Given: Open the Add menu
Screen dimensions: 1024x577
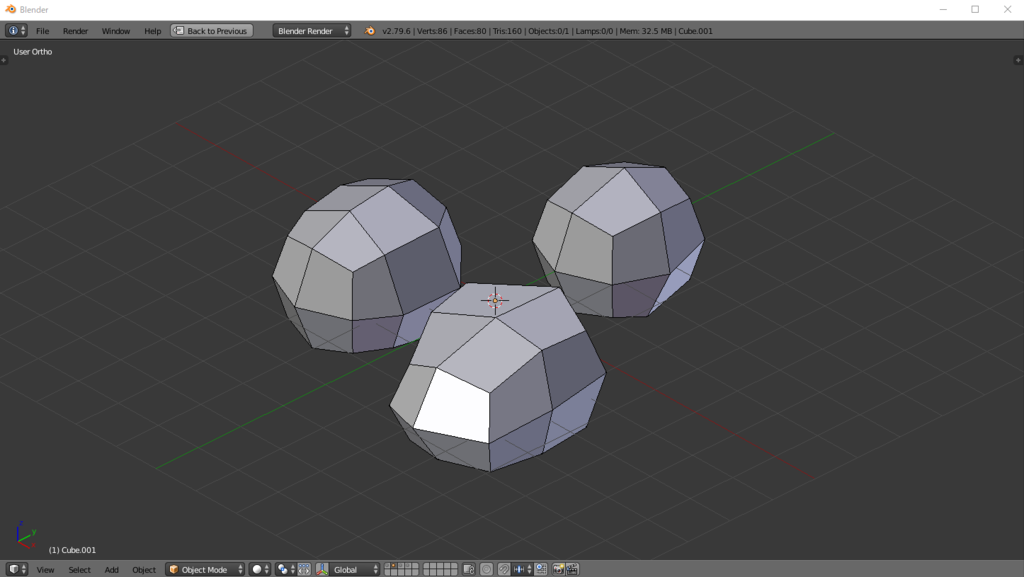Looking at the screenshot, I should tap(112, 570).
